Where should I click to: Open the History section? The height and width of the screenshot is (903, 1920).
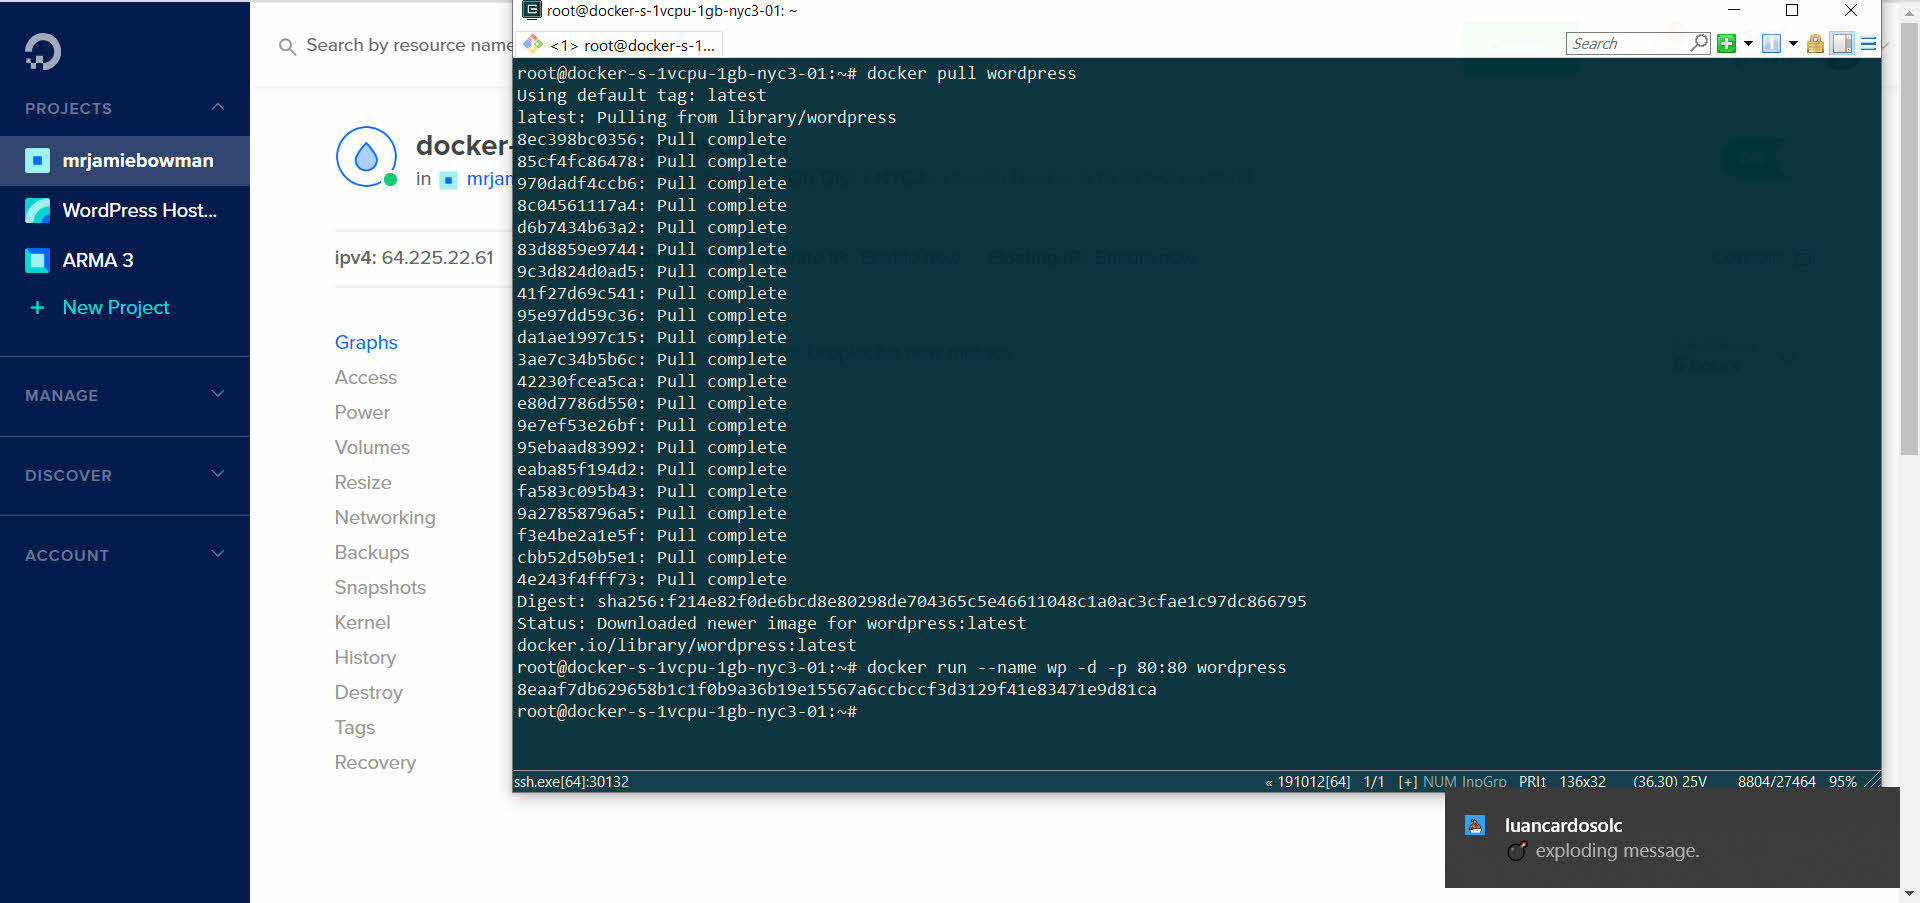click(x=365, y=657)
